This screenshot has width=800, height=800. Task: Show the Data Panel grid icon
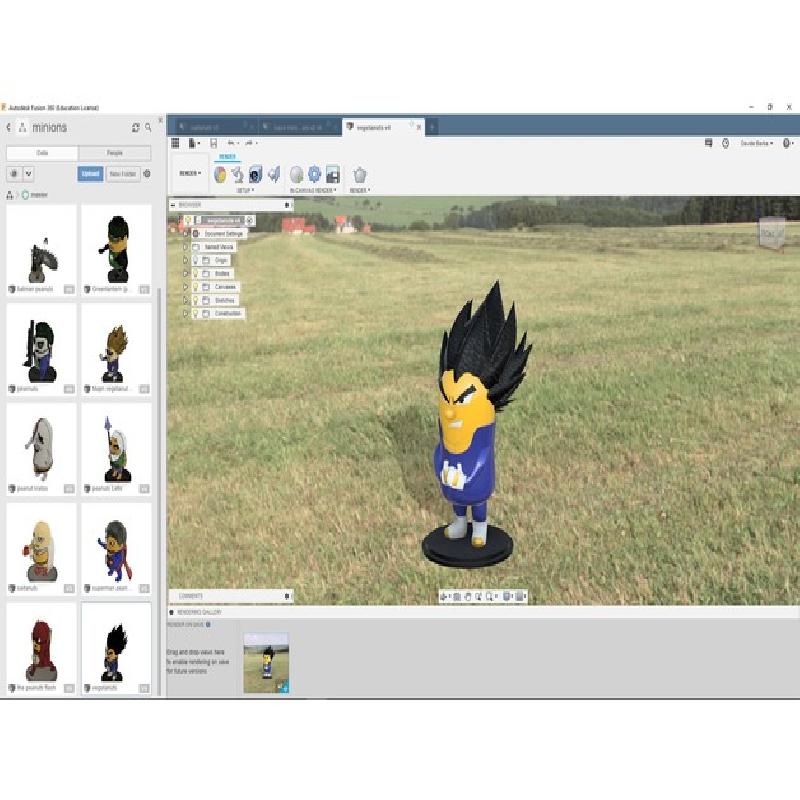[175, 143]
